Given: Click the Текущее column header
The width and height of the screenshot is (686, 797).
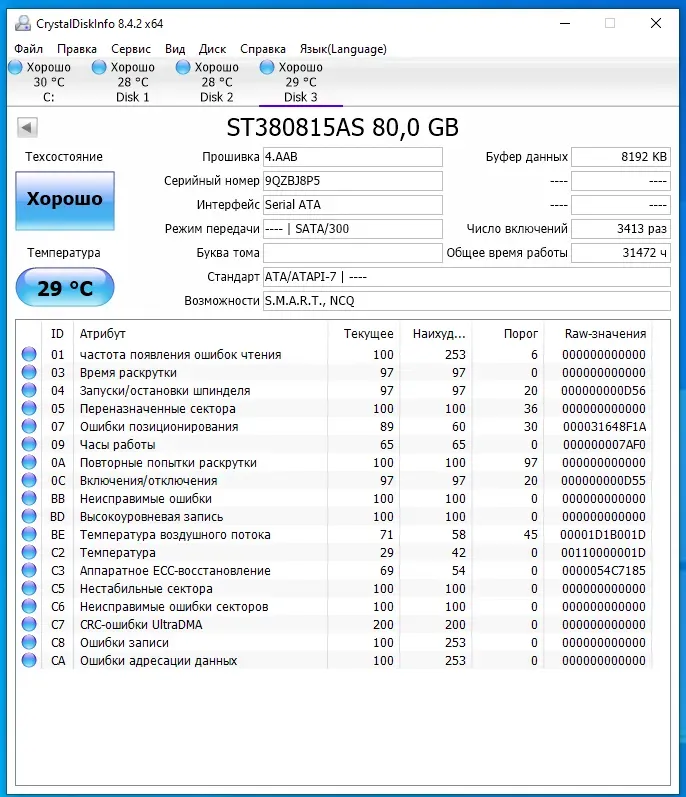Looking at the screenshot, I should [364, 333].
